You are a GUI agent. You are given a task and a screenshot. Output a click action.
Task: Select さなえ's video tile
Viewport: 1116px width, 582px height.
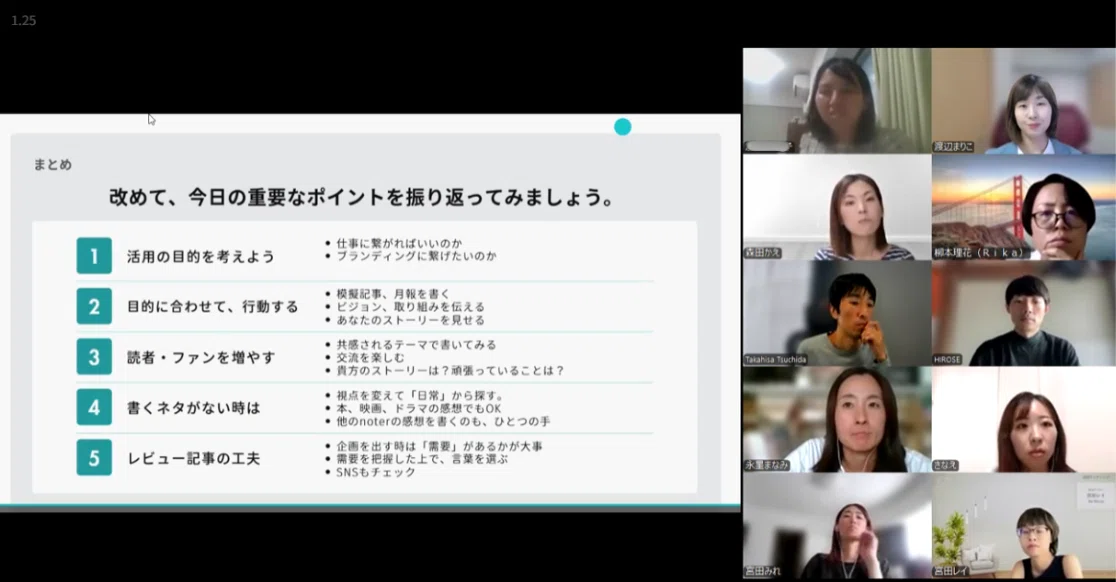point(1023,419)
